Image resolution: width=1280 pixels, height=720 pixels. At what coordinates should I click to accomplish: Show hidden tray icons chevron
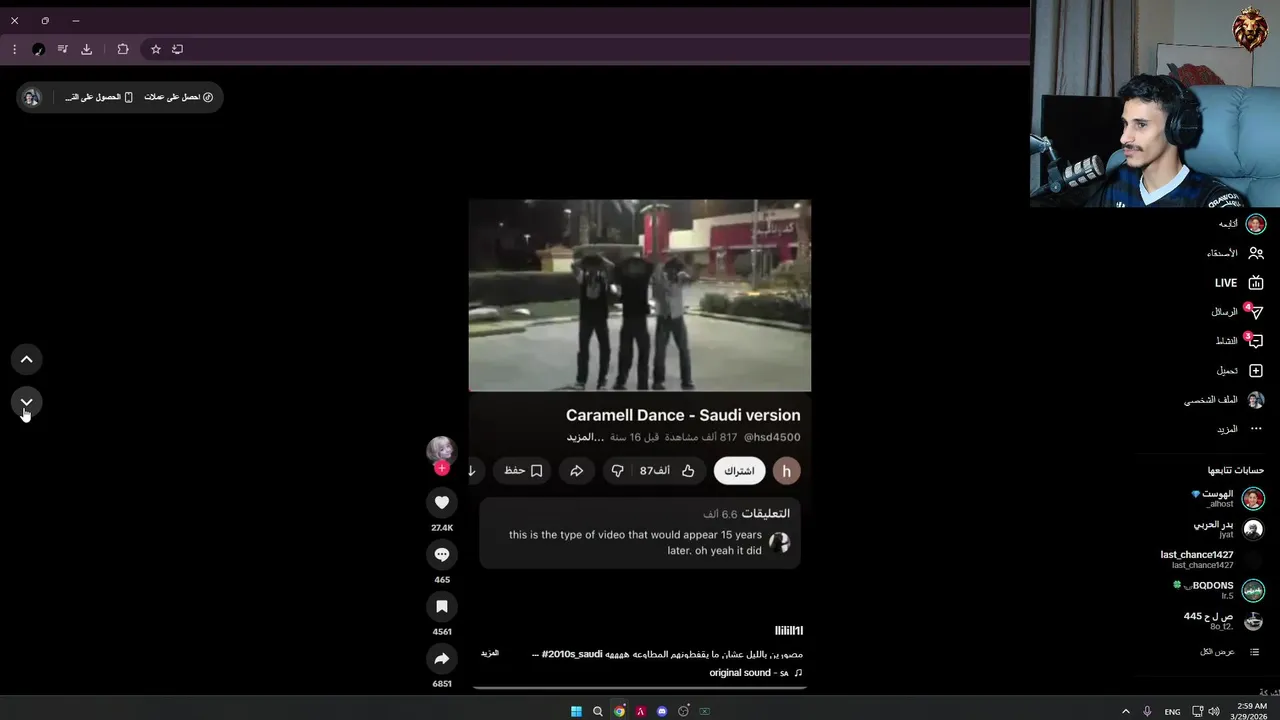point(1126,712)
